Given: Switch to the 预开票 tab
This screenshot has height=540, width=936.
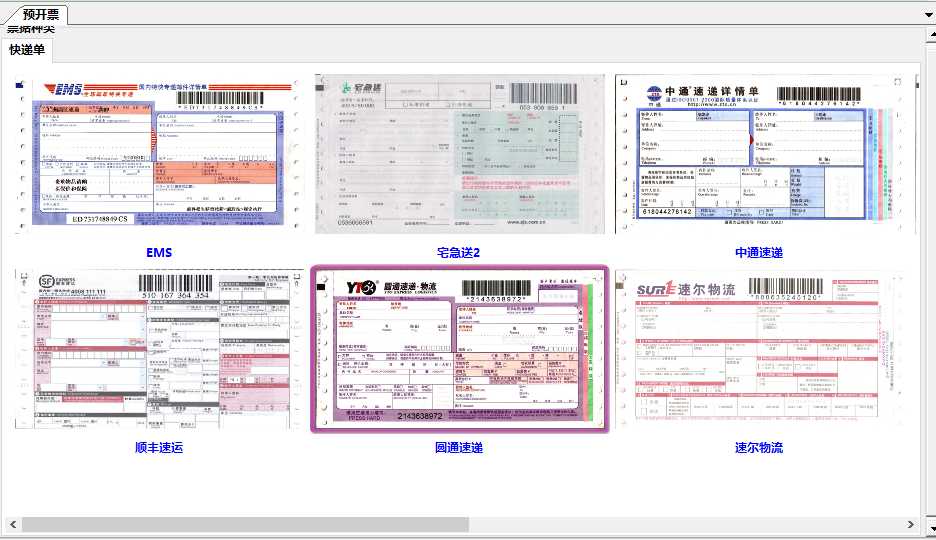Looking at the screenshot, I should [x=41, y=14].
